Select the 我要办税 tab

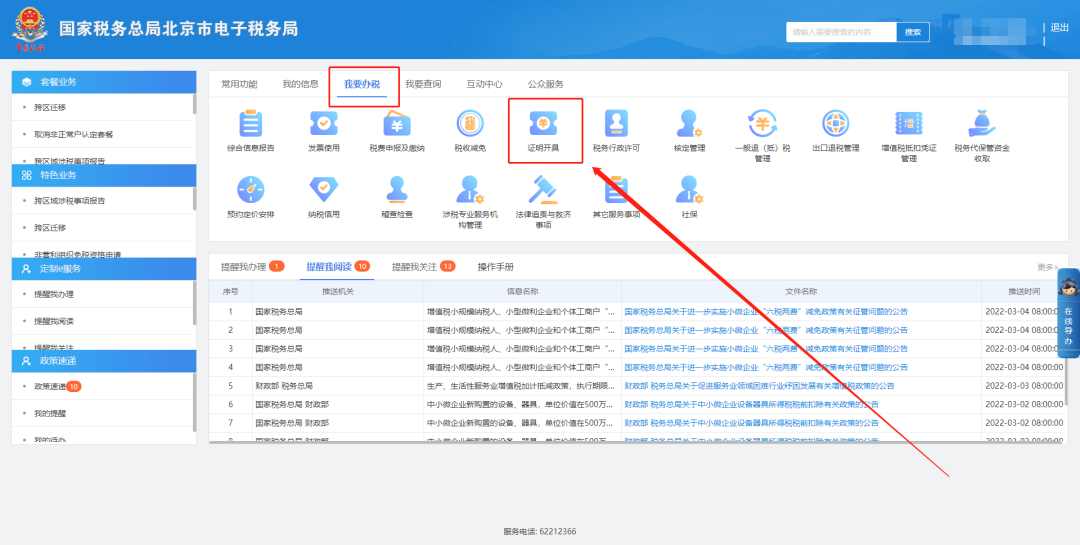pyautogui.click(x=362, y=84)
